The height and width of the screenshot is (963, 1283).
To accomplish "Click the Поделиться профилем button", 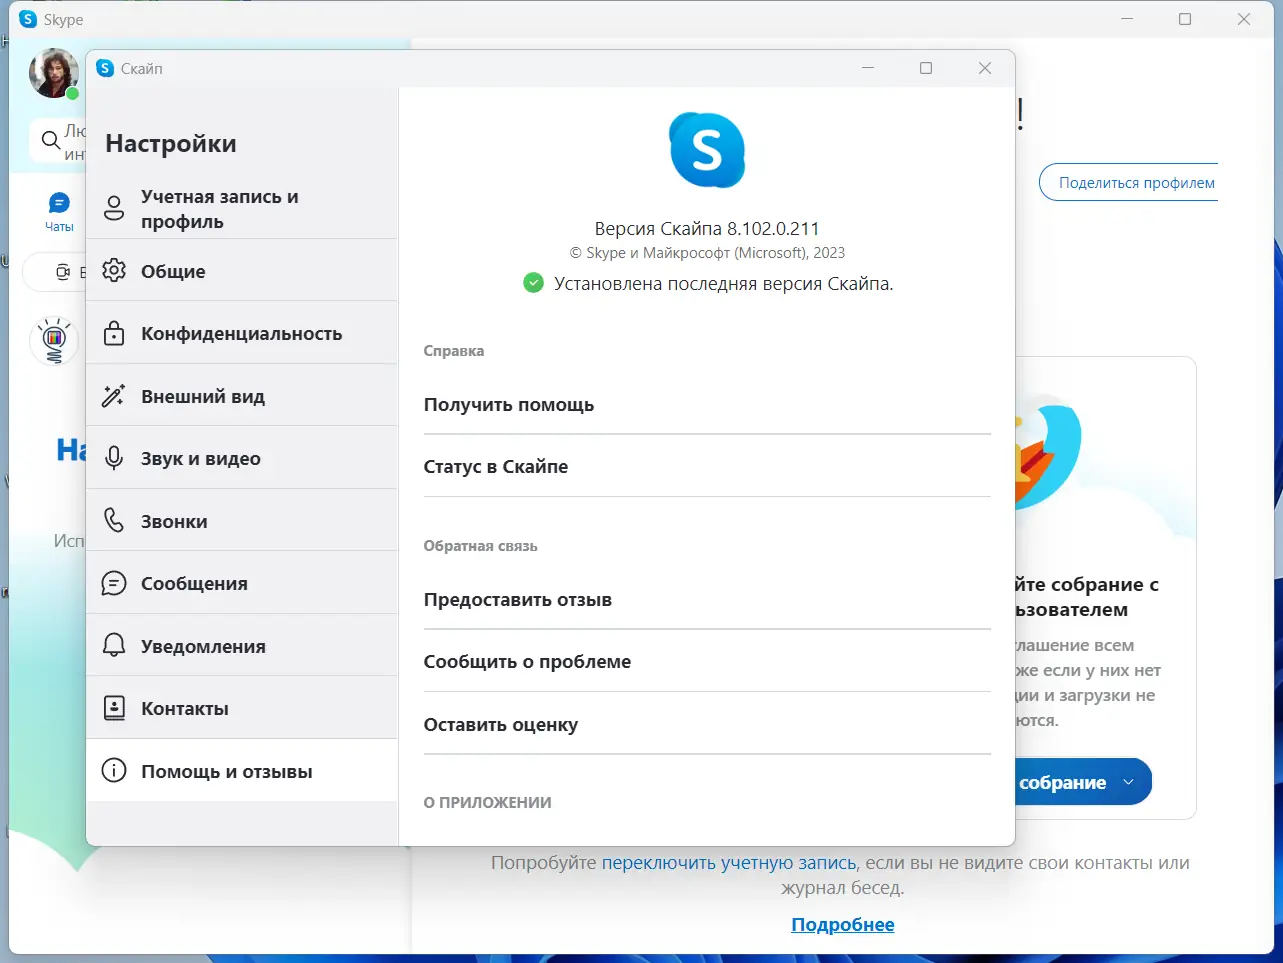I will pos(1139,182).
